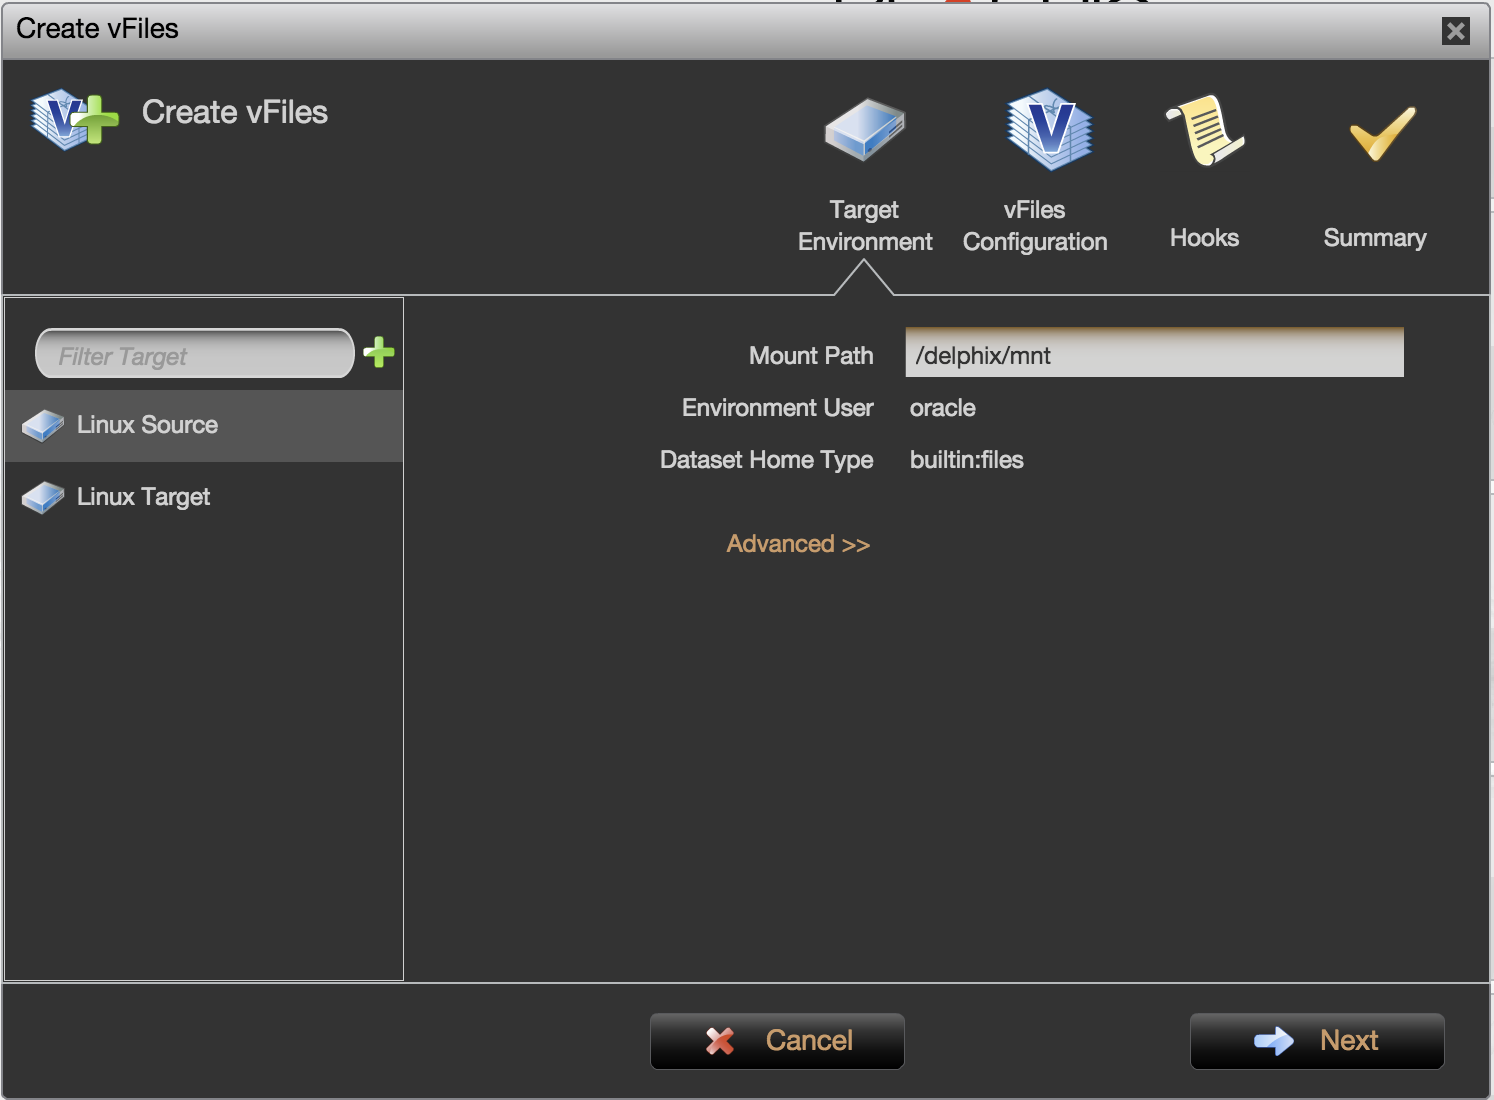Close the Create vFiles dialog

1456,31
